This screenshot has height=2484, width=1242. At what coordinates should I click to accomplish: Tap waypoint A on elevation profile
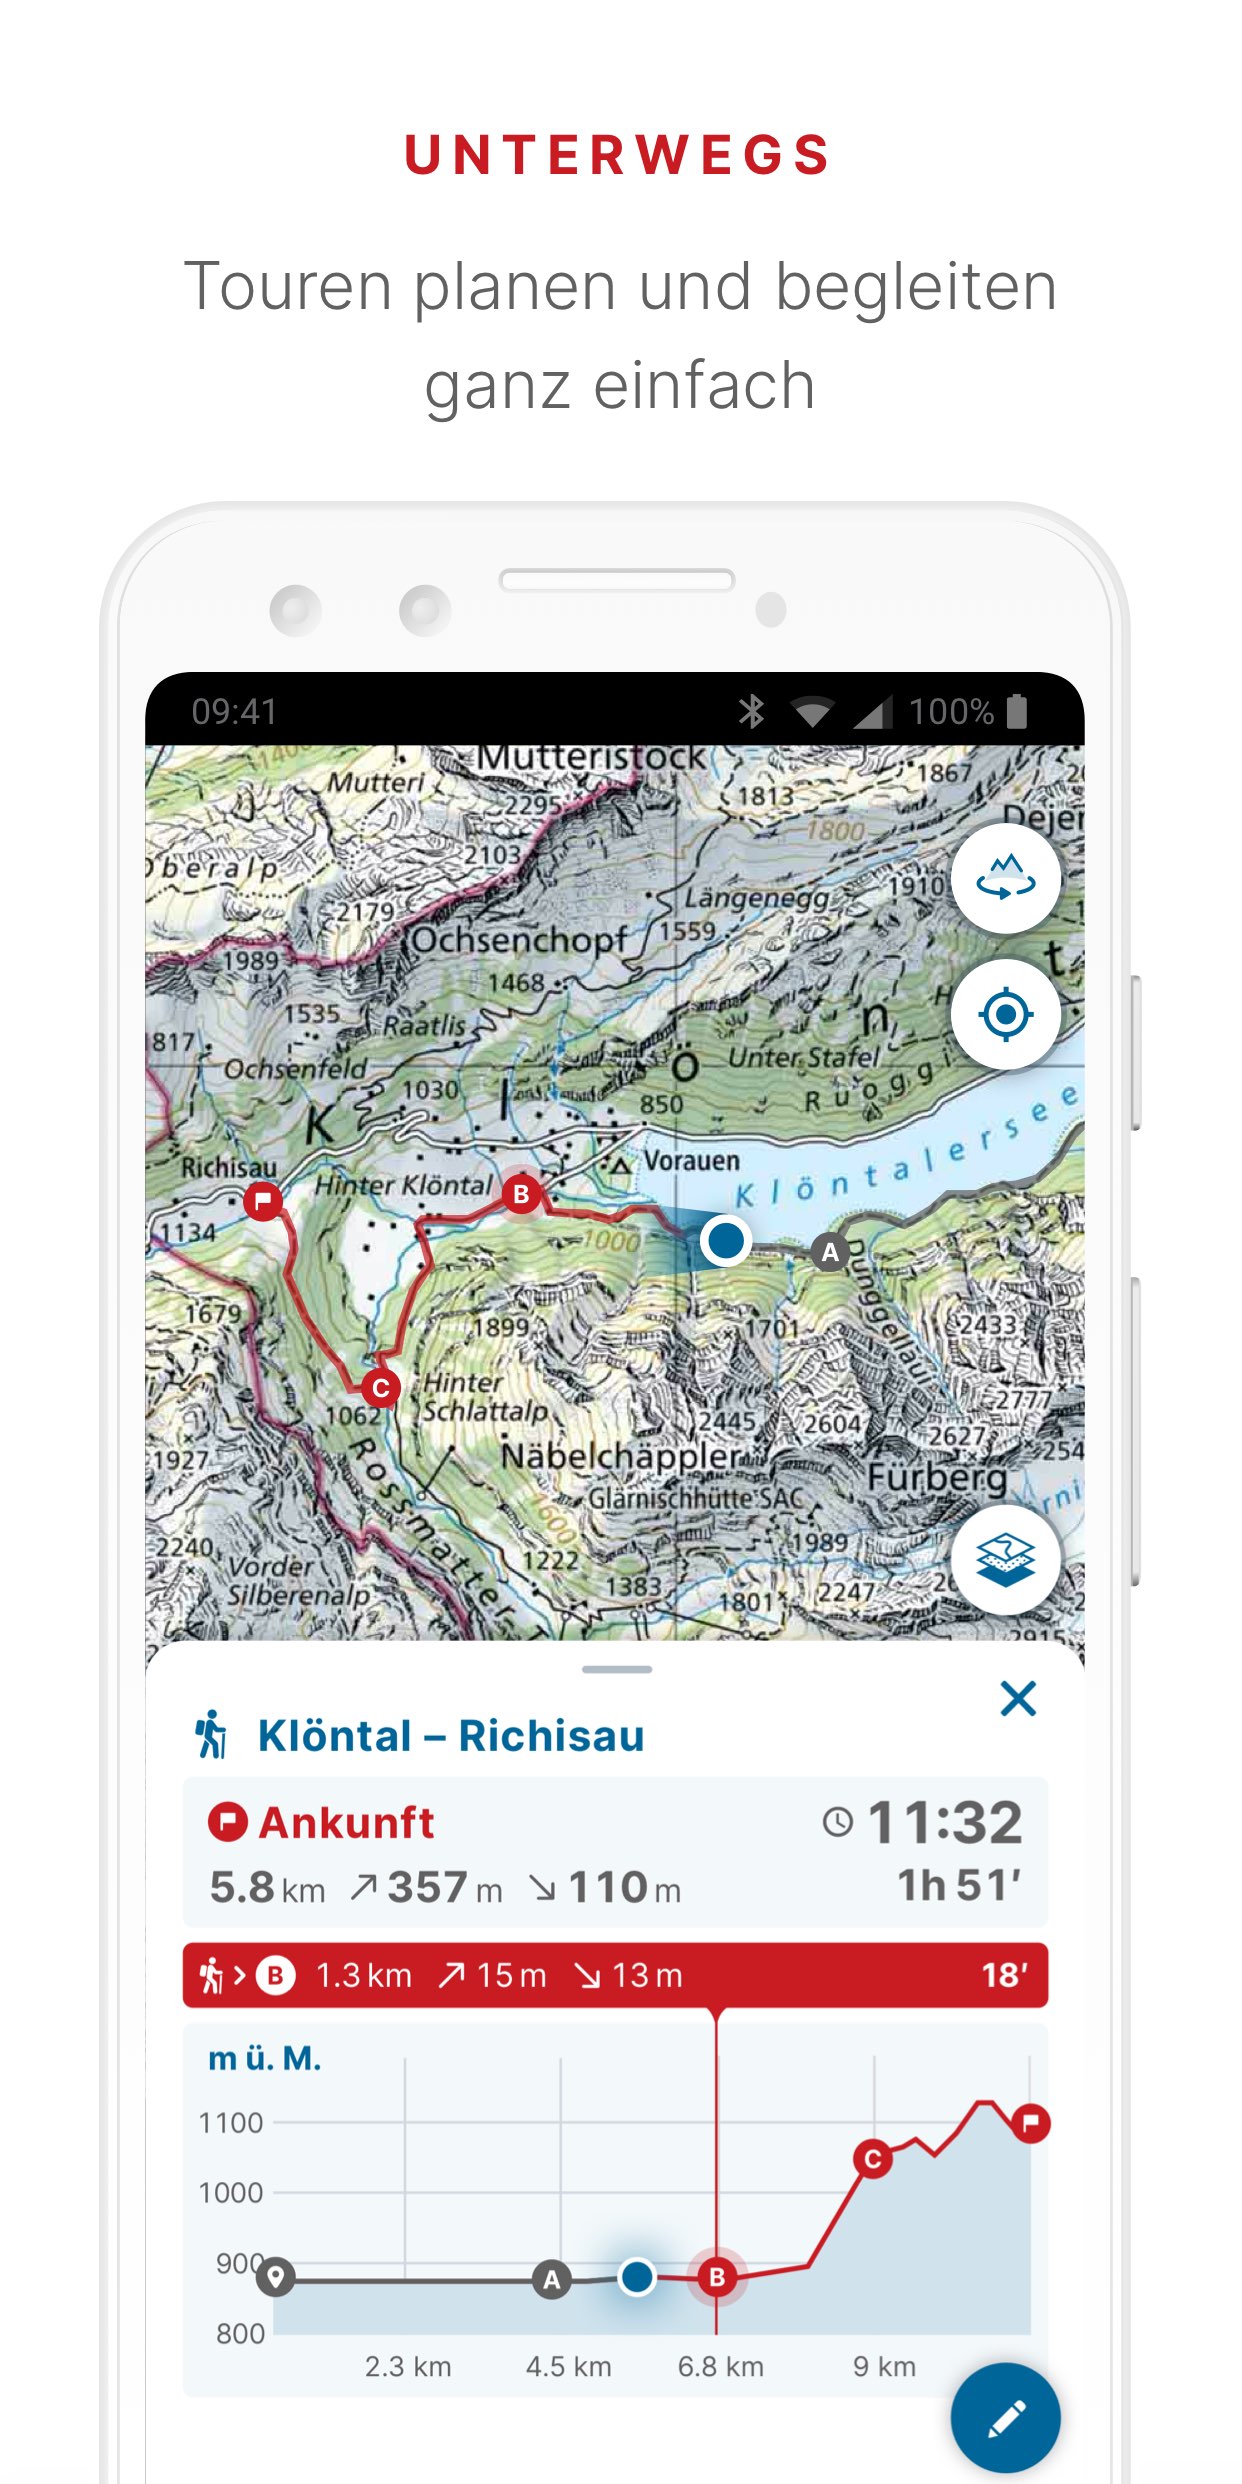551,2279
